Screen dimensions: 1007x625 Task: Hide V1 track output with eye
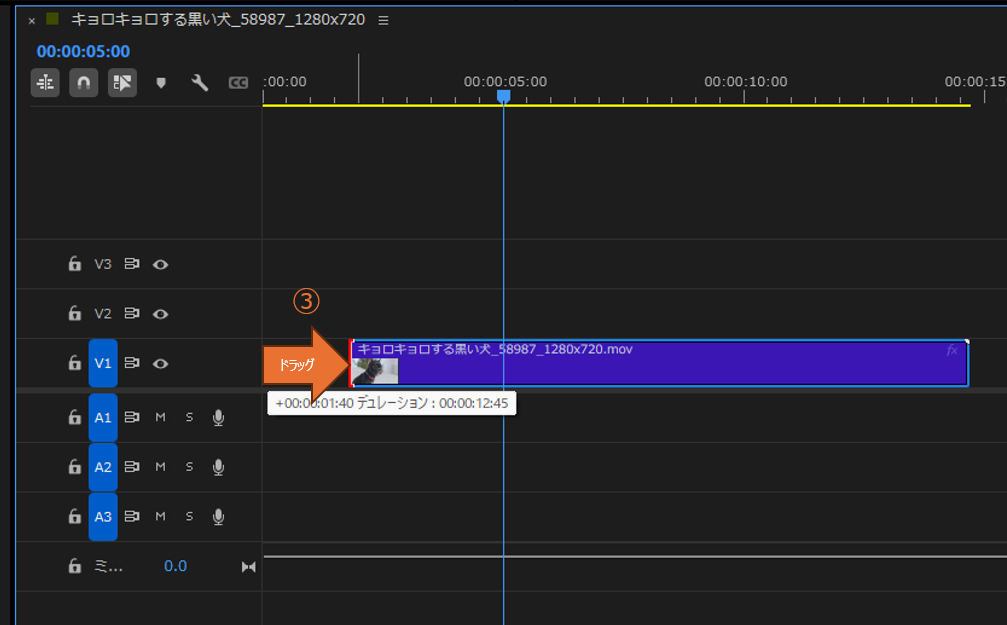pyautogui.click(x=160, y=364)
